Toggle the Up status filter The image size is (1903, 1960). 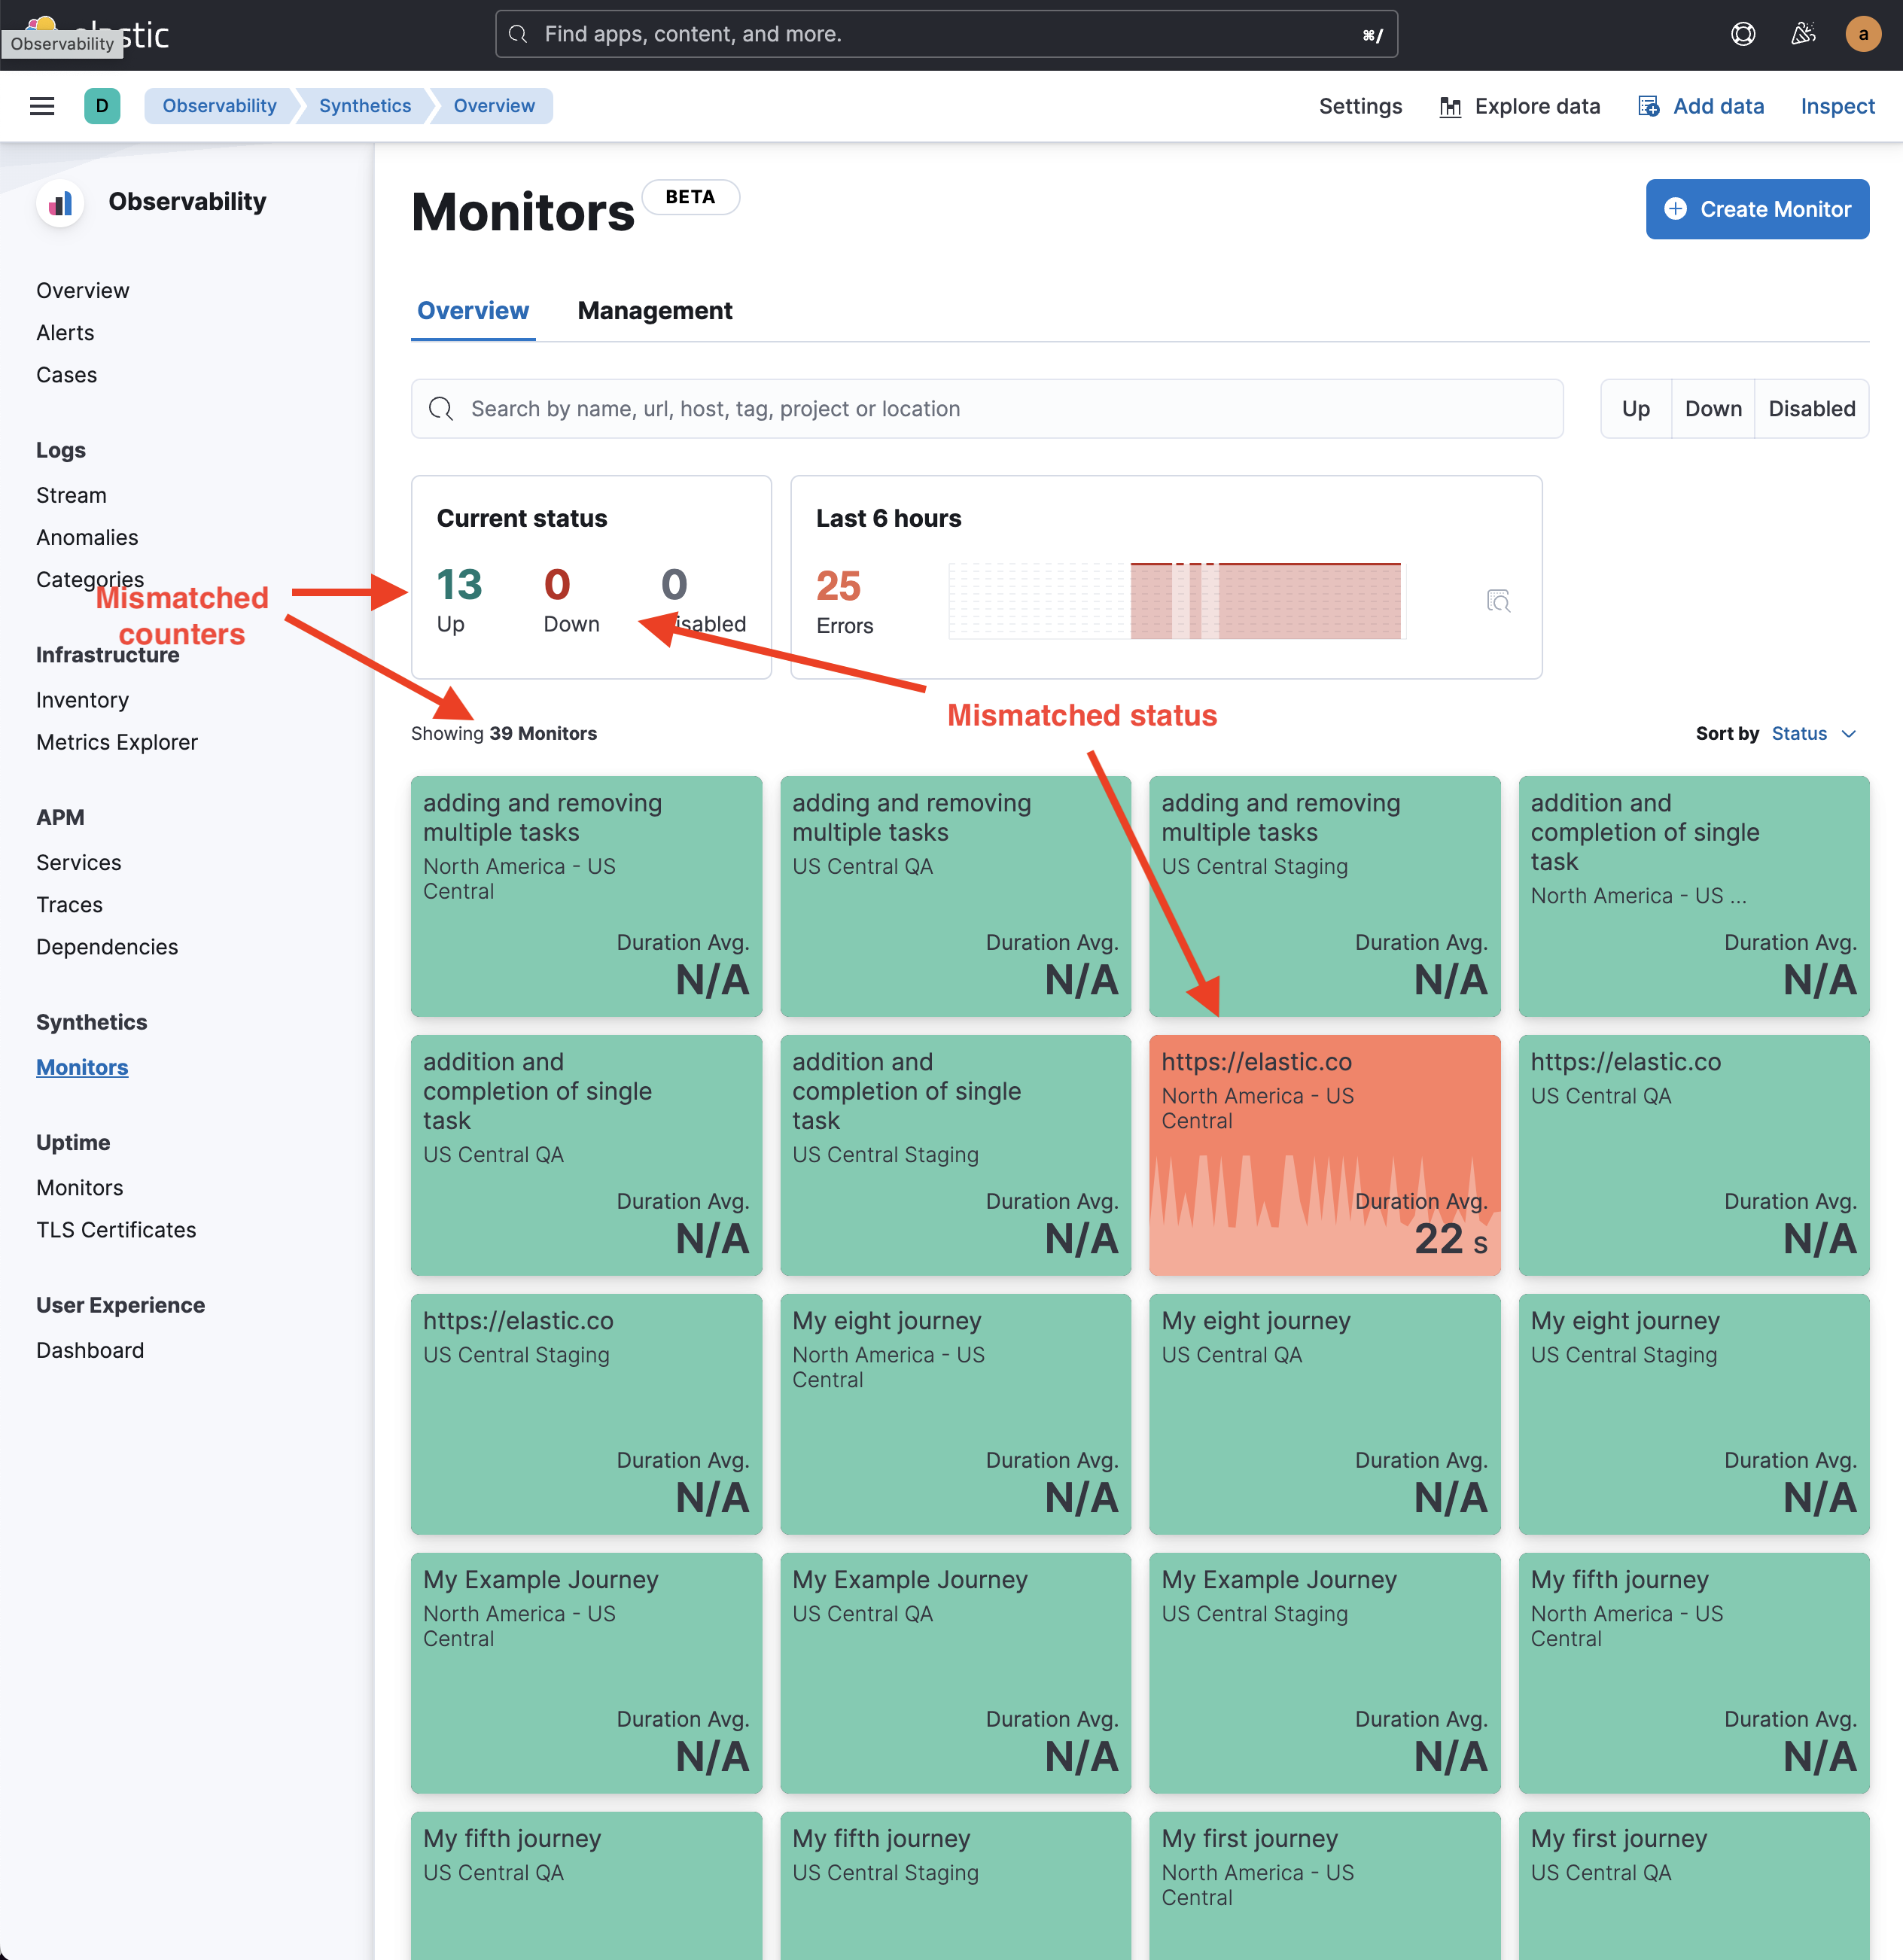click(x=1635, y=408)
